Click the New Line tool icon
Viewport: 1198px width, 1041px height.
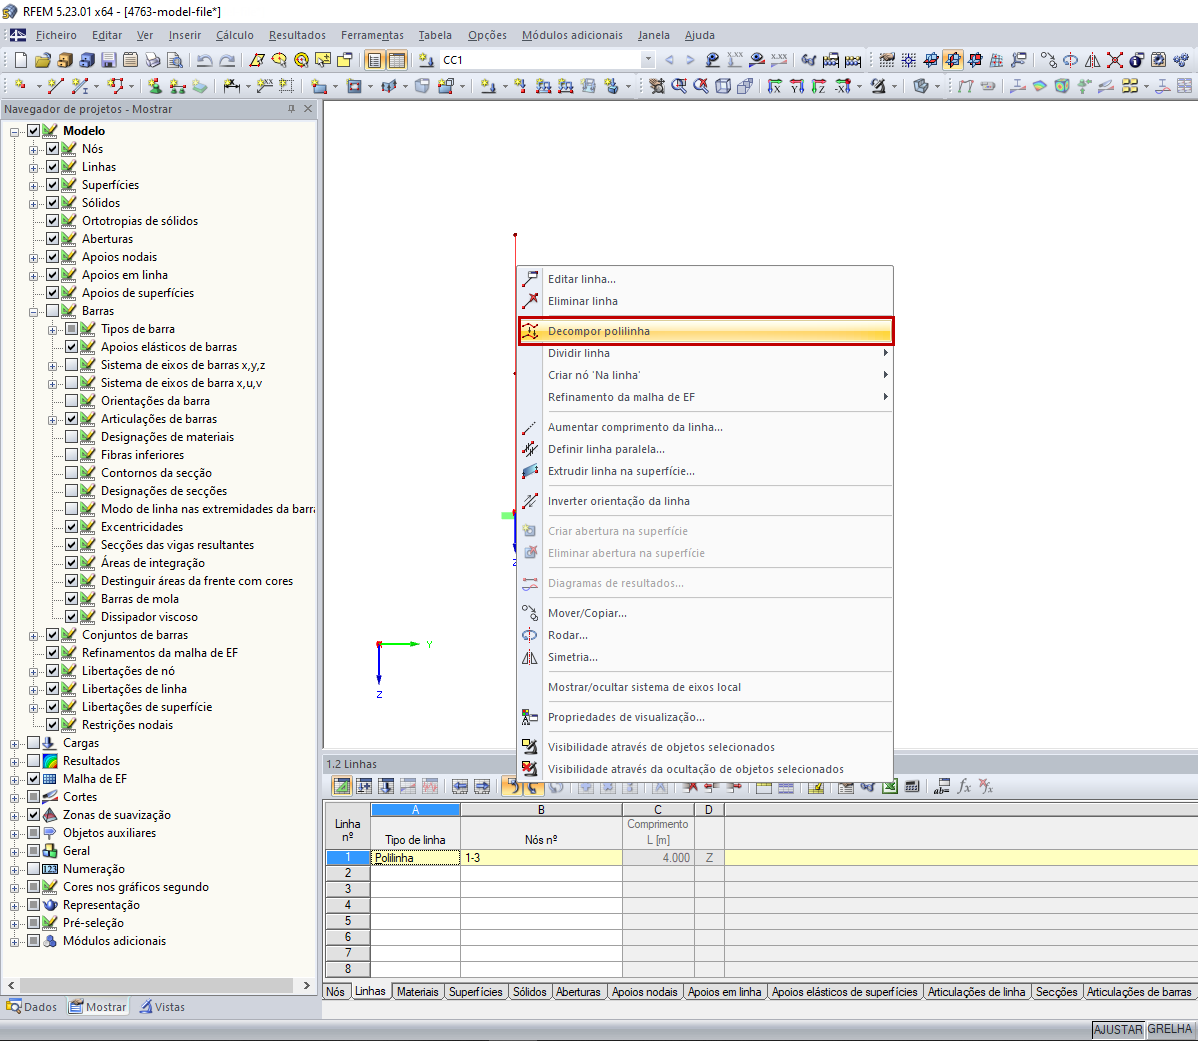(55, 86)
